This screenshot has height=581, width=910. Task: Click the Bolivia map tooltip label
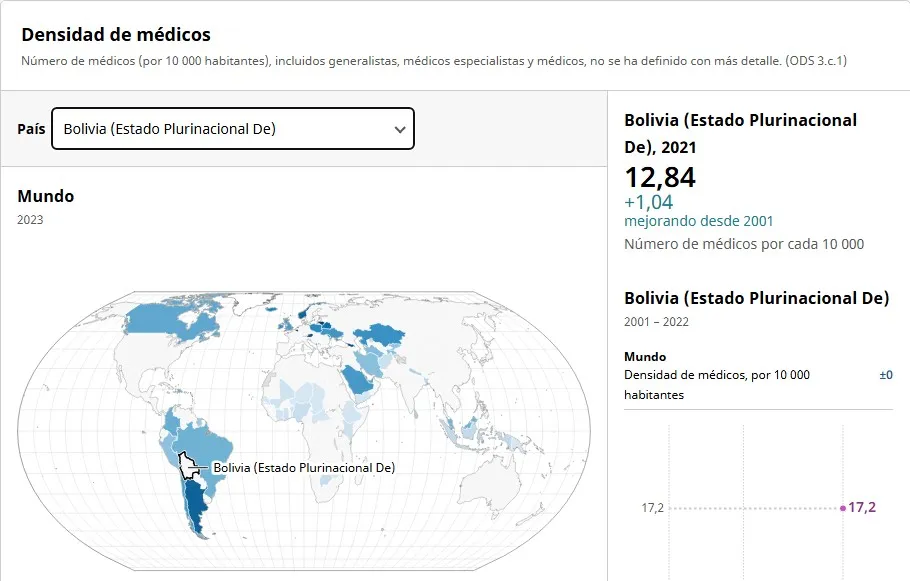(304, 467)
